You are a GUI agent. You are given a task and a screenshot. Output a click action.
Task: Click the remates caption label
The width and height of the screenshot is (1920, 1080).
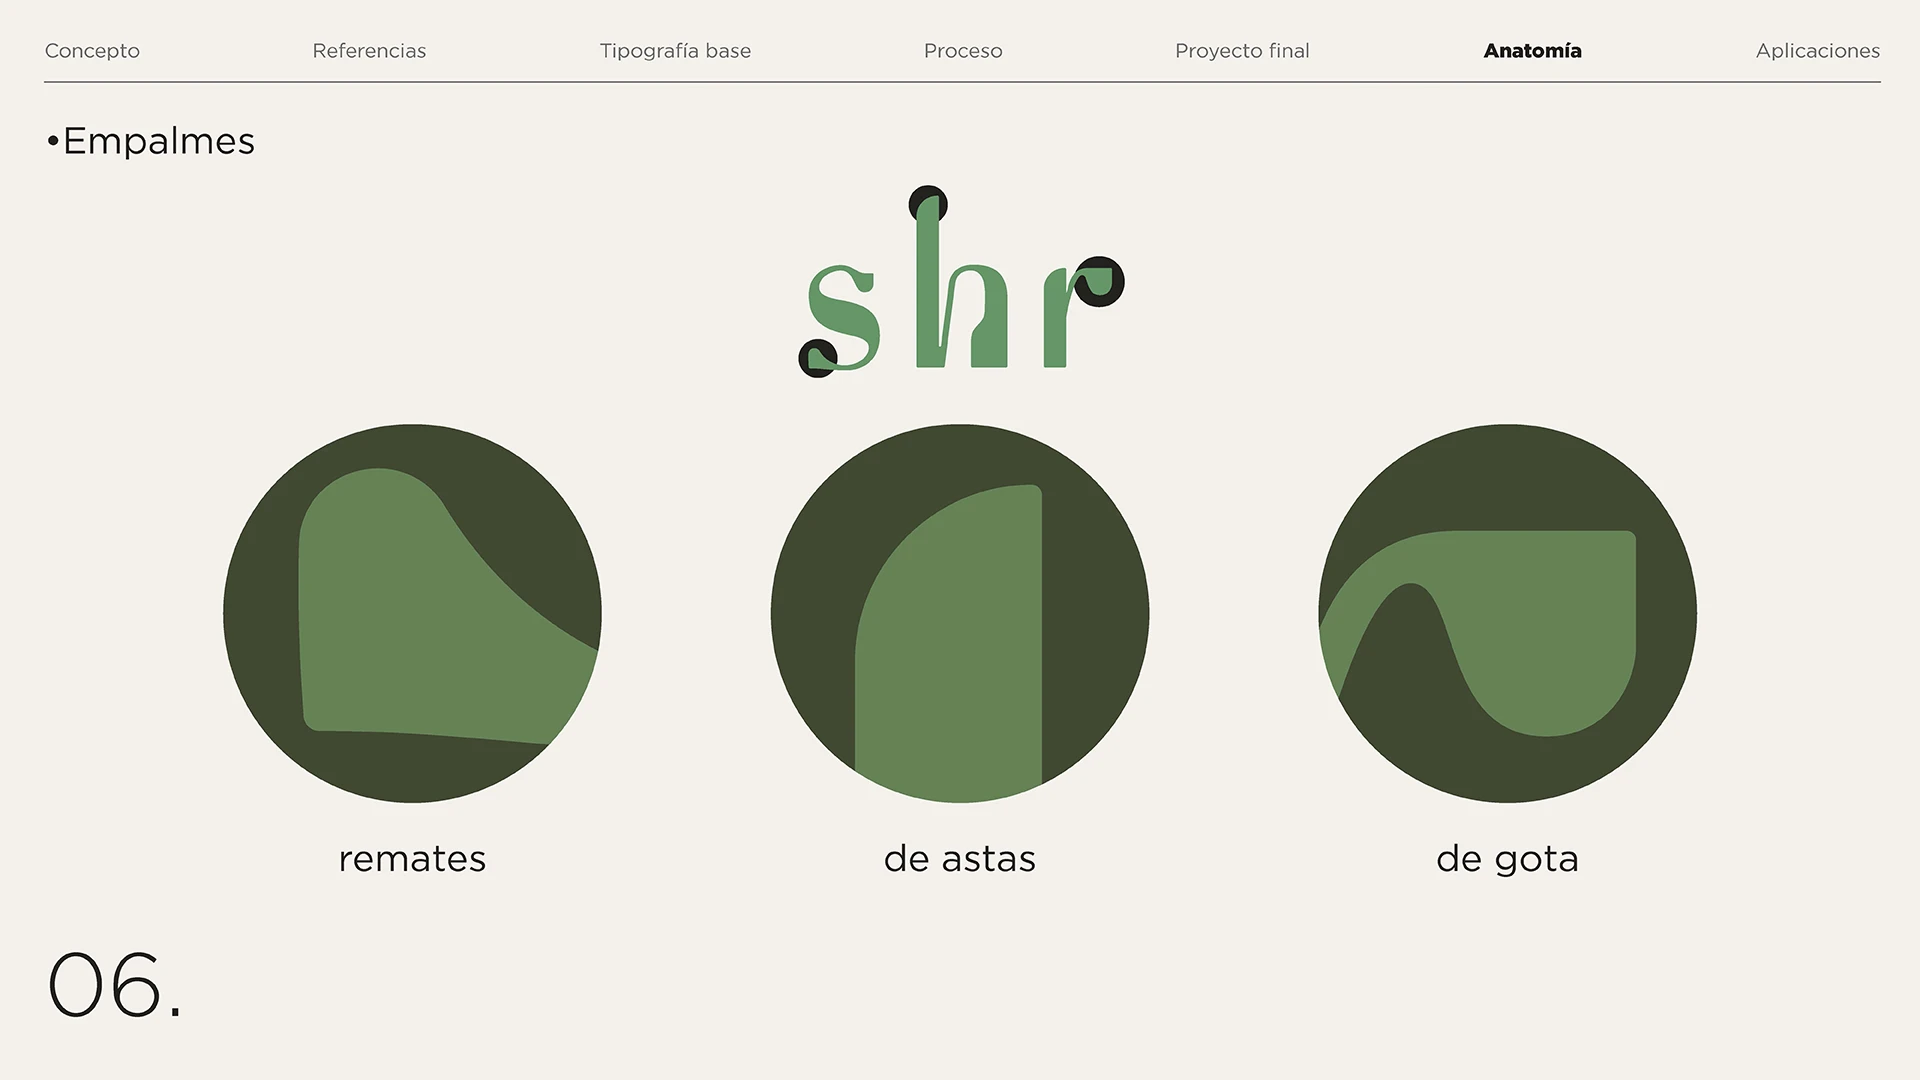[x=412, y=859]
